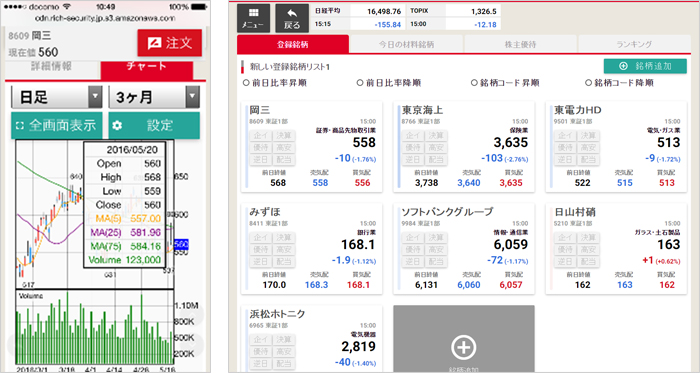
Task: Tap 企イ tag on 浜松ホトニク card
Action: pos(261,340)
